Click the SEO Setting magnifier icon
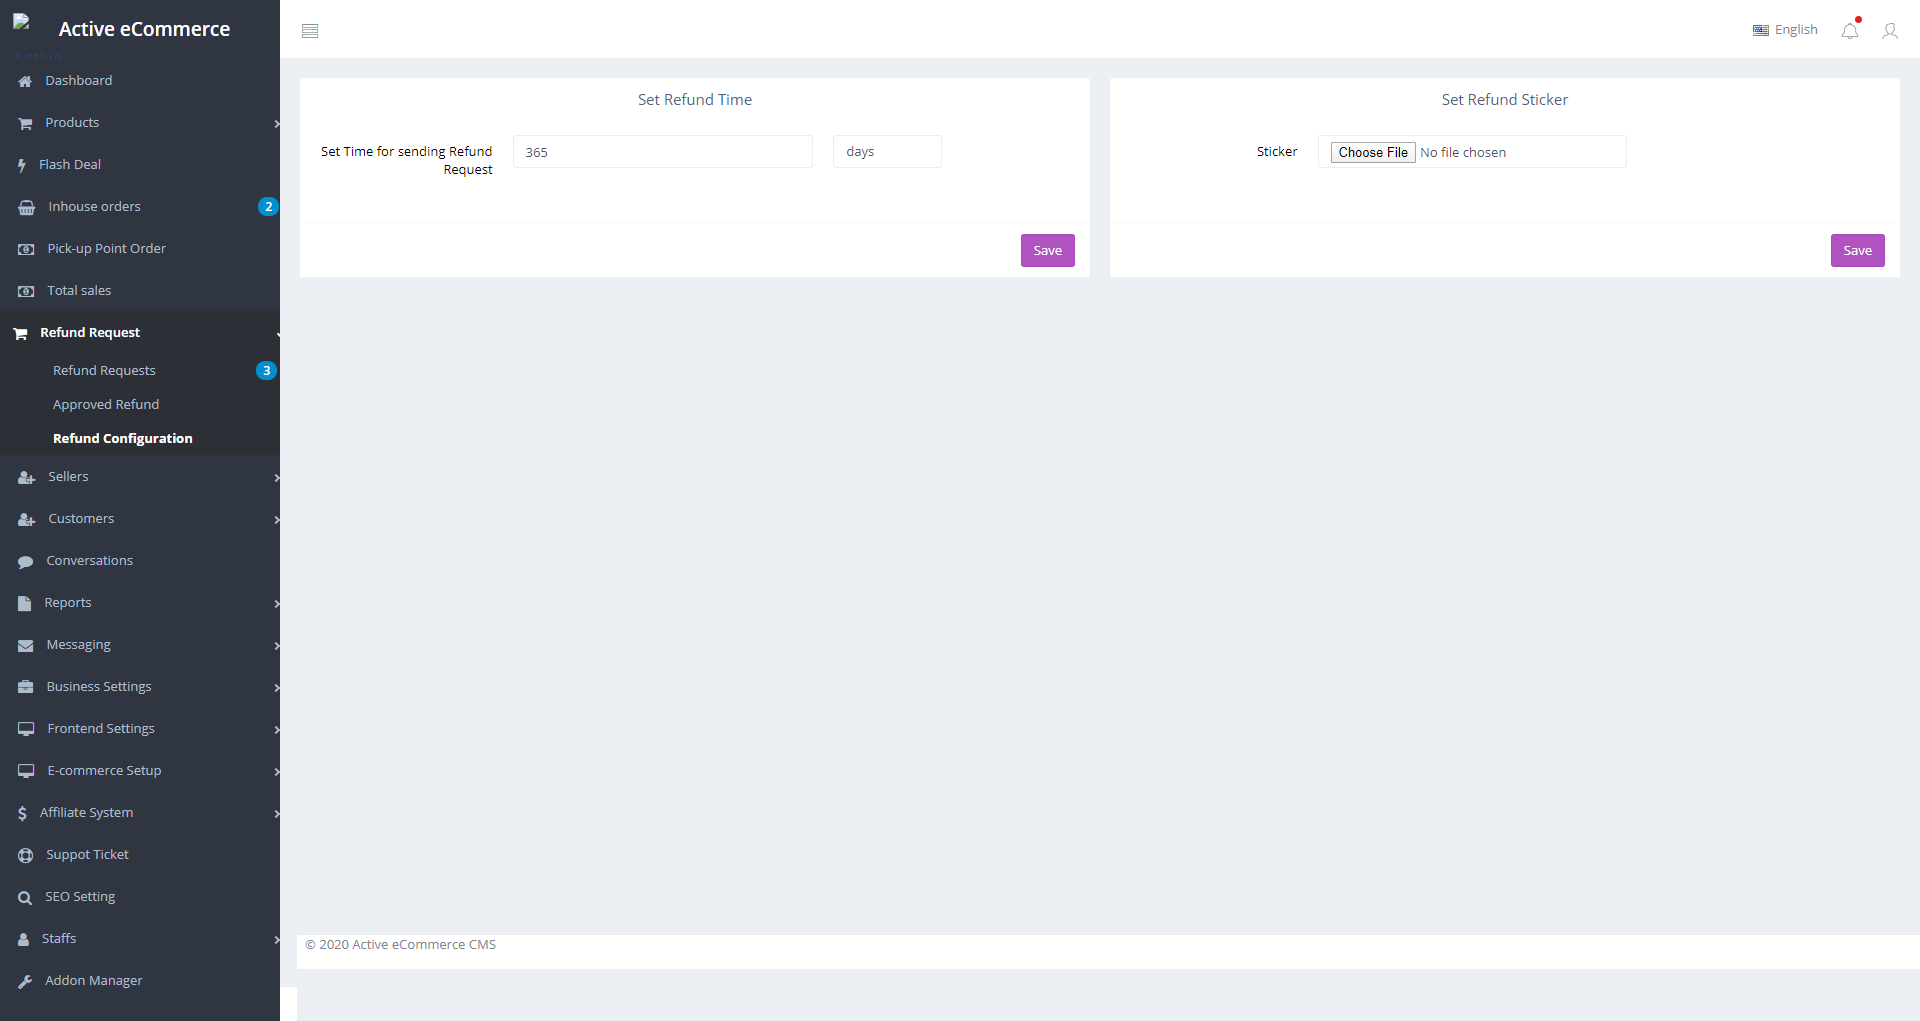 [x=25, y=898]
